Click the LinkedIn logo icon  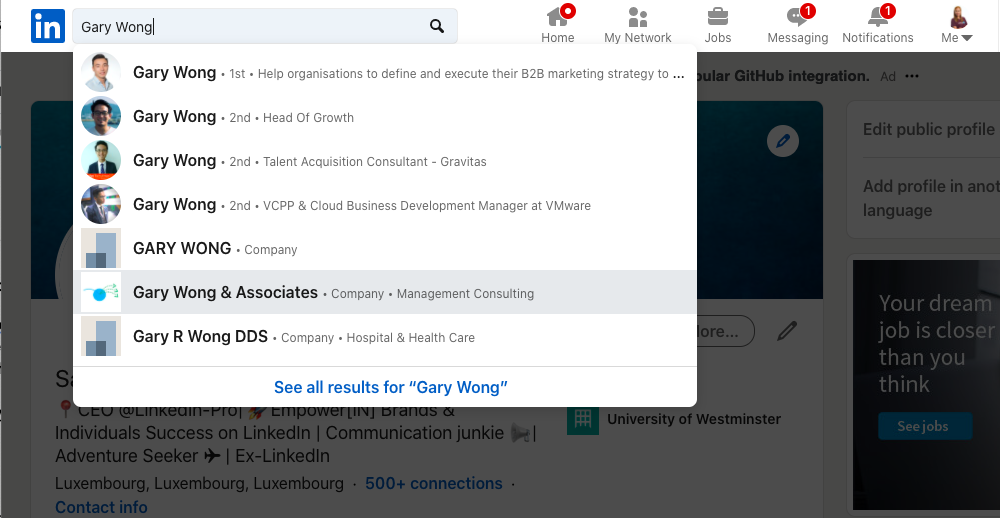48,26
